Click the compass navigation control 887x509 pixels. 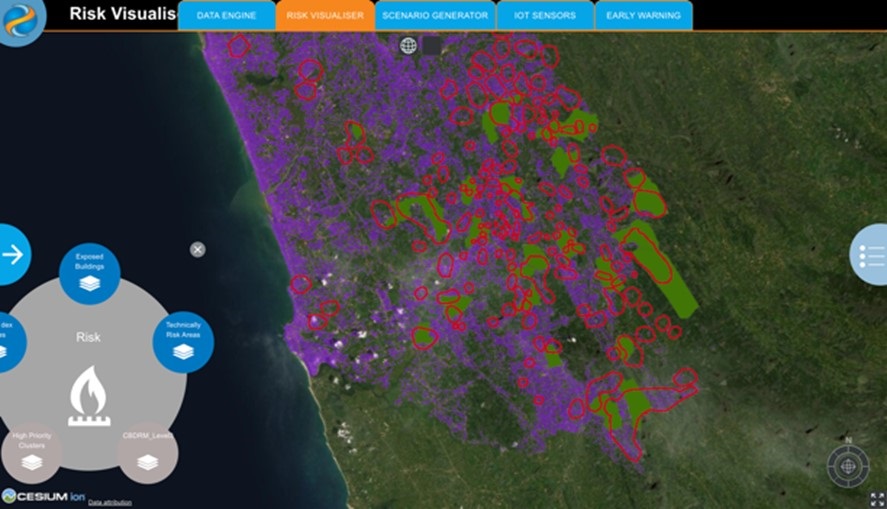pyautogui.click(x=847, y=465)
